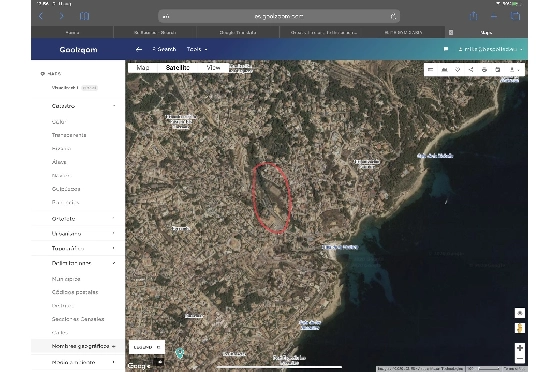560x372 pixels.
Task: Show all Safari tabs overview
Action: tap(515, 16)
